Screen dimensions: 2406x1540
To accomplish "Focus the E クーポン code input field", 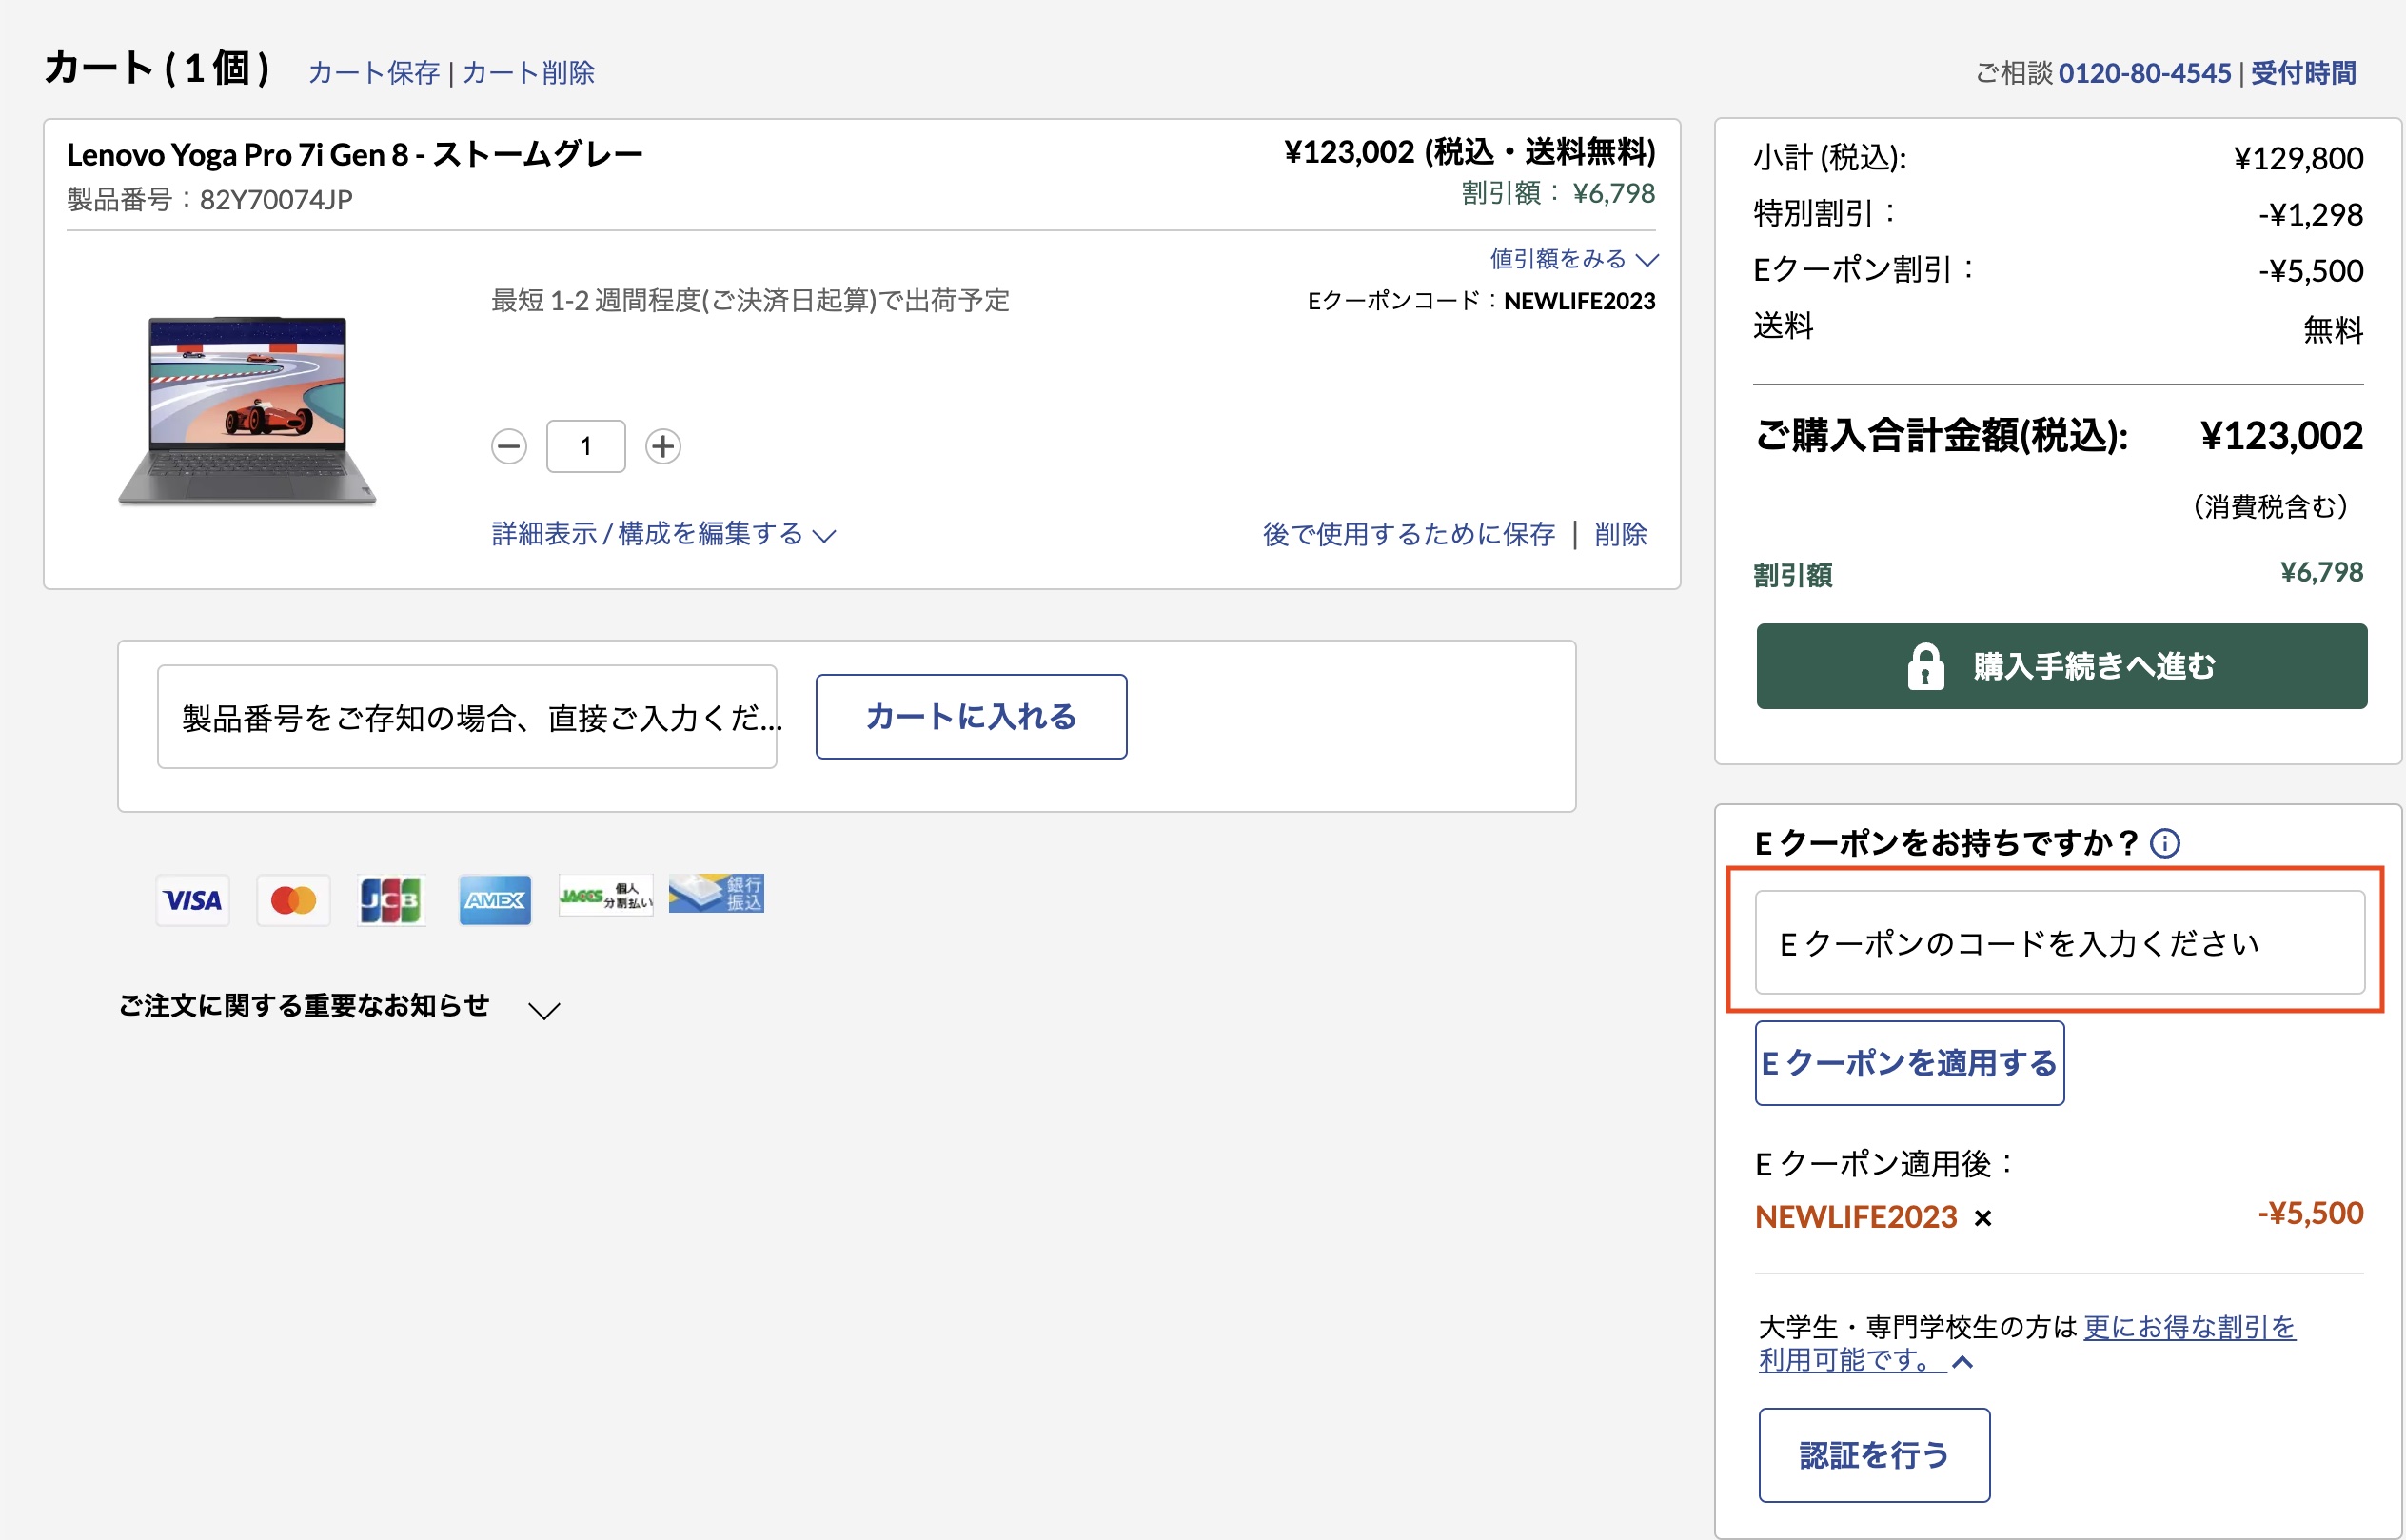I will click(2060, 943).
